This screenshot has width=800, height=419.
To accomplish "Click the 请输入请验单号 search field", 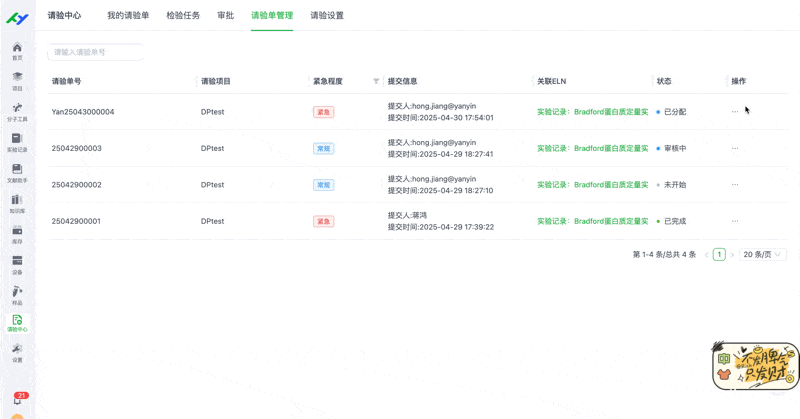I will [x=95, y=52].
